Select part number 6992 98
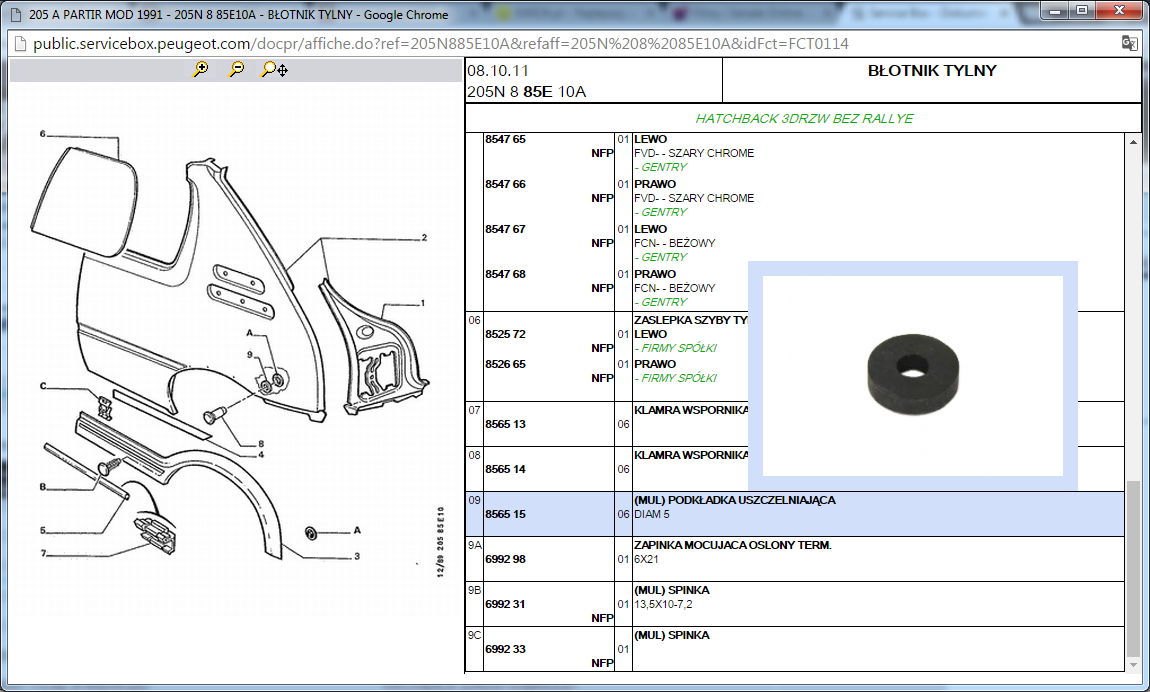1150x692 pixels. point(505,559)
